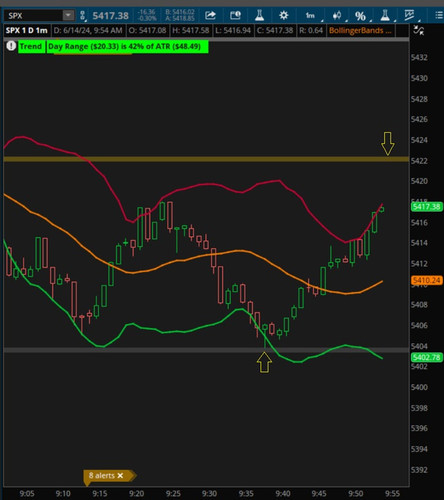Click the BollingerBands study label
The width and height of the screenshot is (444, 500).
click(360, 31)
